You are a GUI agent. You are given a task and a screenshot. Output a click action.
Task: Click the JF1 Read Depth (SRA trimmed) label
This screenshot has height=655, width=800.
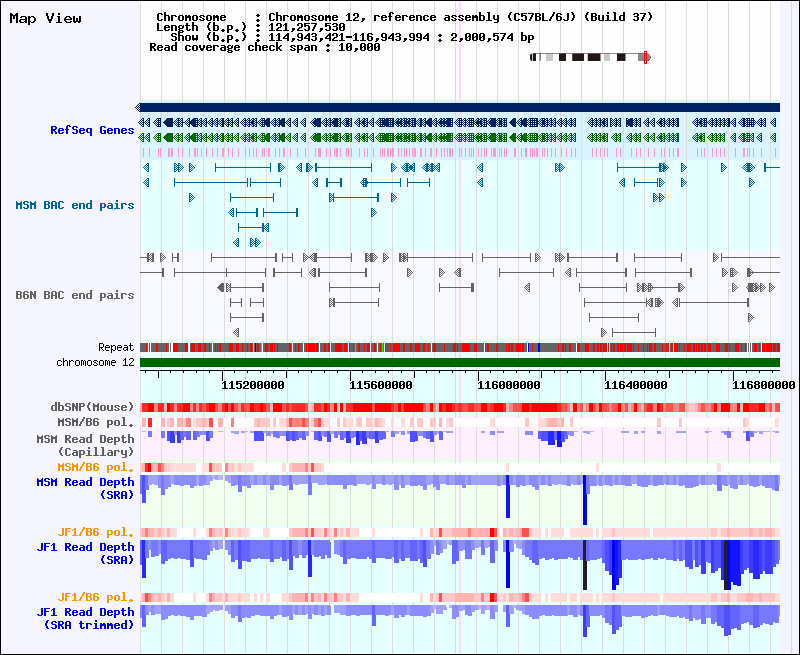[85, 618]
